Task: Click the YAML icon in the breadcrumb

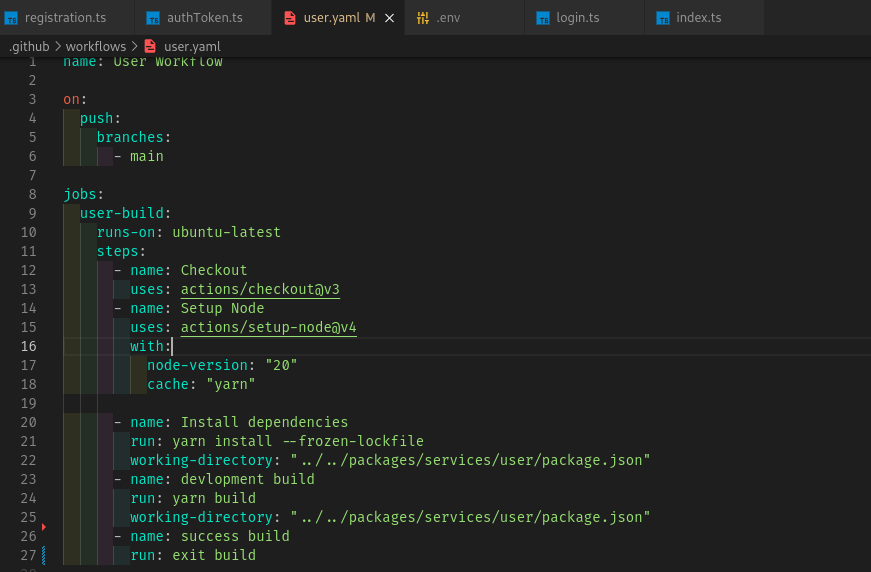Action: tap(150, 46)
